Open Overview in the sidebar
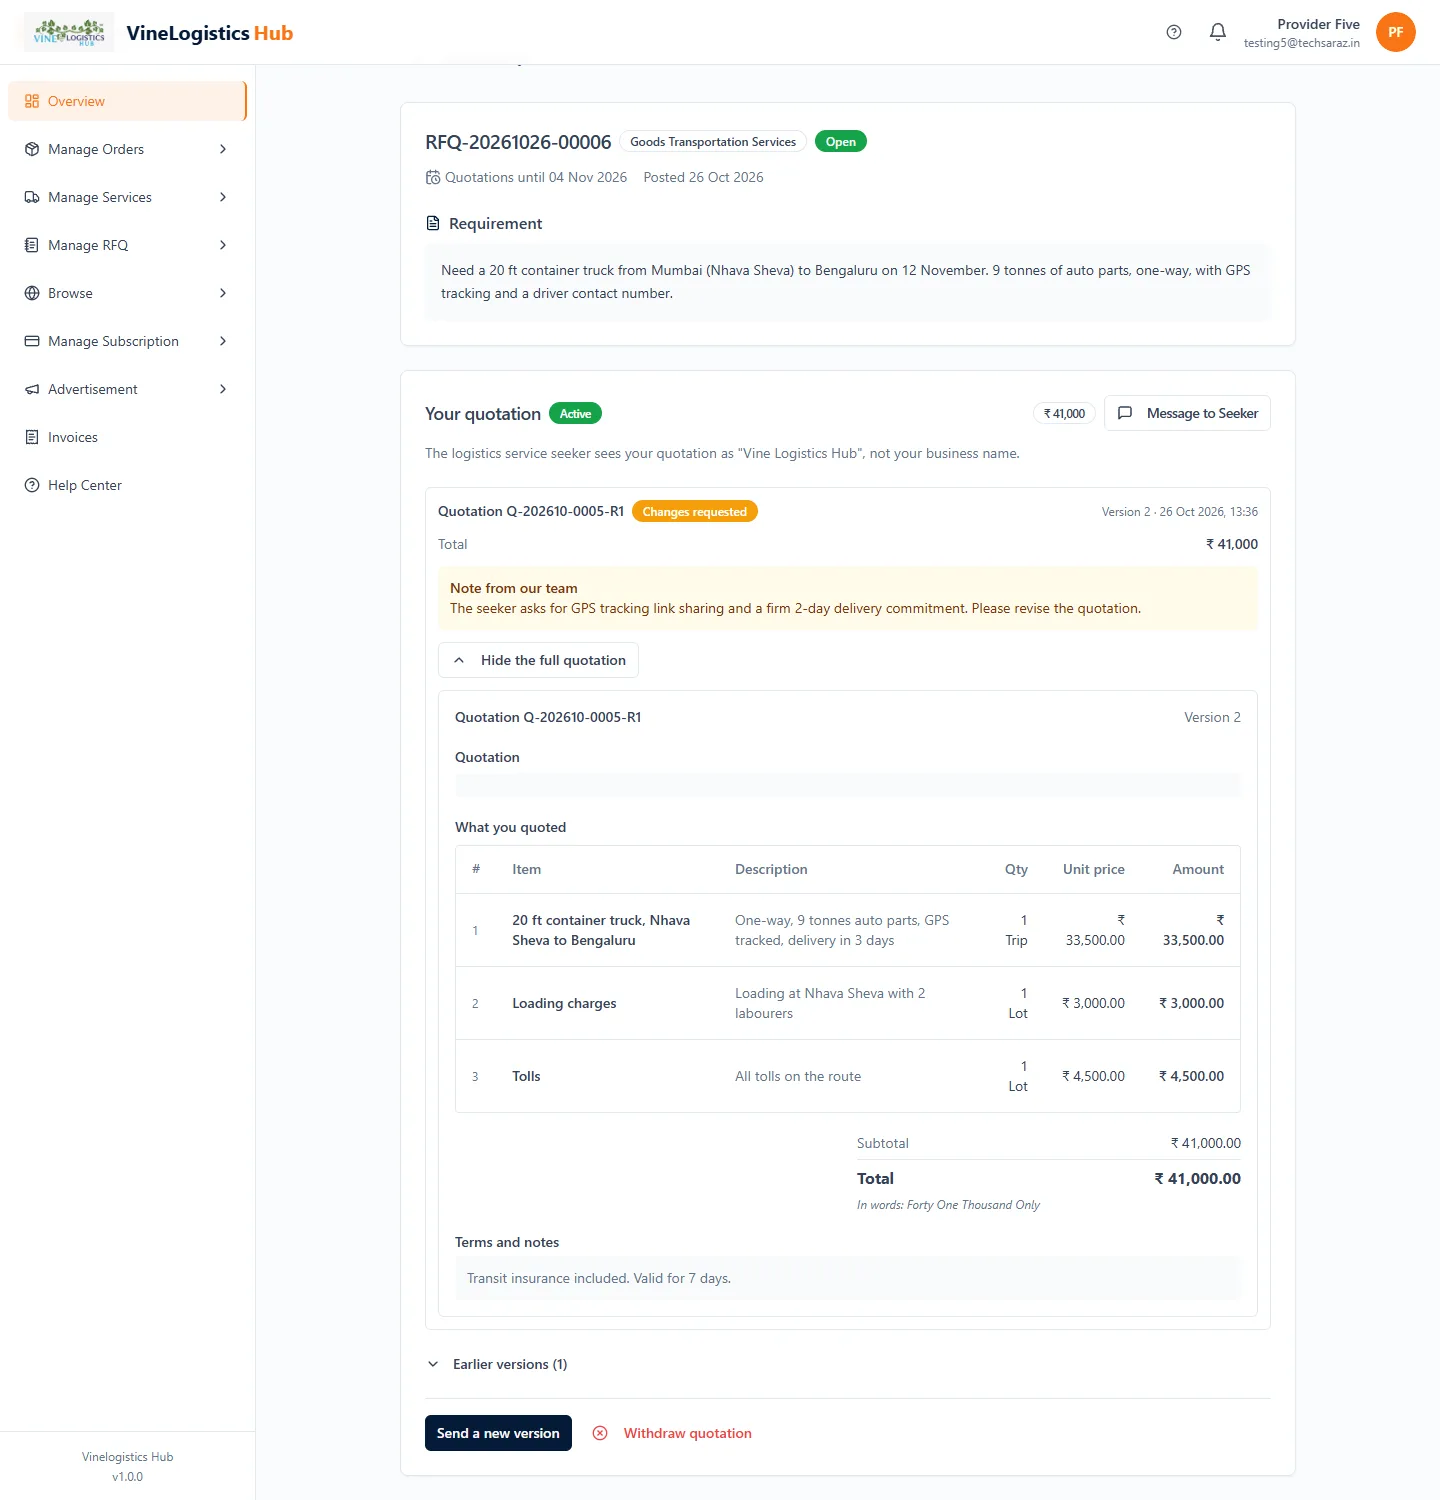The width and height of the screenshot is (1440, 1500). coord(127,101)
